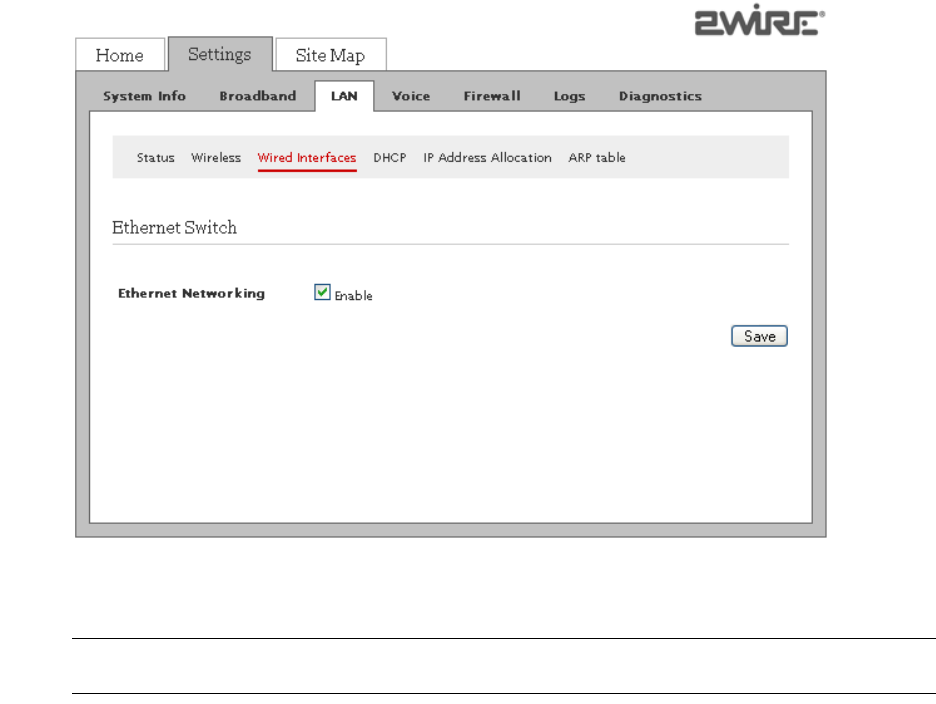Go to IP Address Allocation
This screenshot has width=936, height=704.
pos(487,158)
